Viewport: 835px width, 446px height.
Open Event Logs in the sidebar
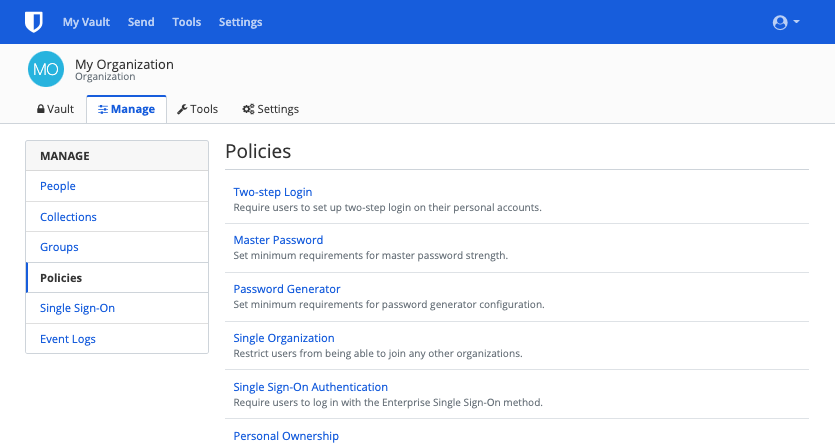(117, 338)
